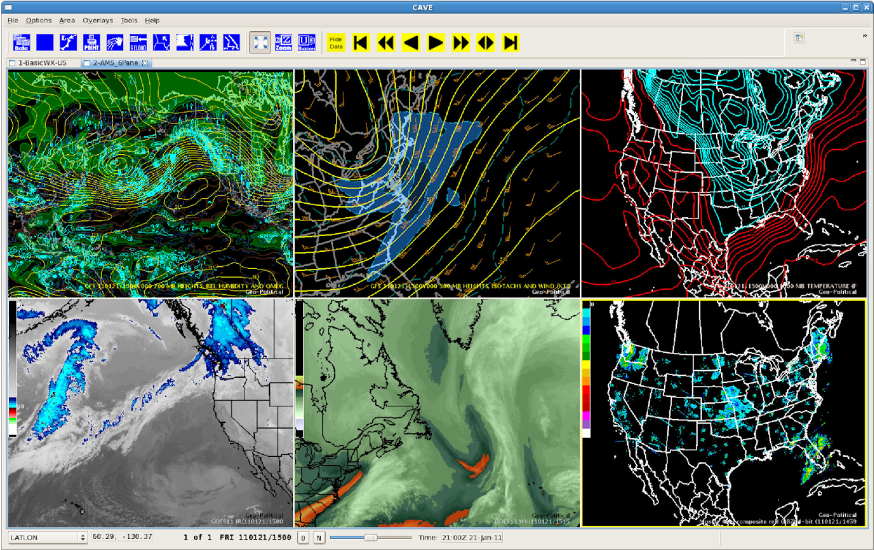Click the 0 button in status bar
874x550 pixels.
coord(303,538)
